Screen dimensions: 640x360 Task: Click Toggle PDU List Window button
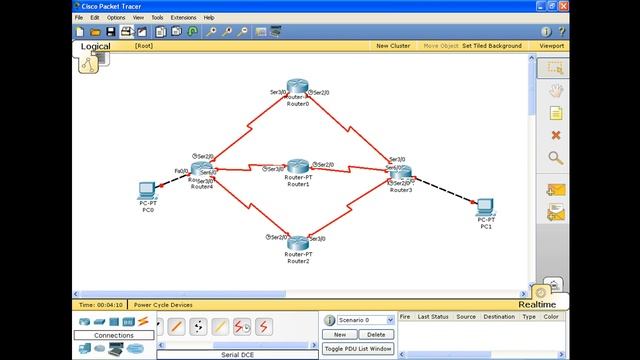tap(358, 349)
